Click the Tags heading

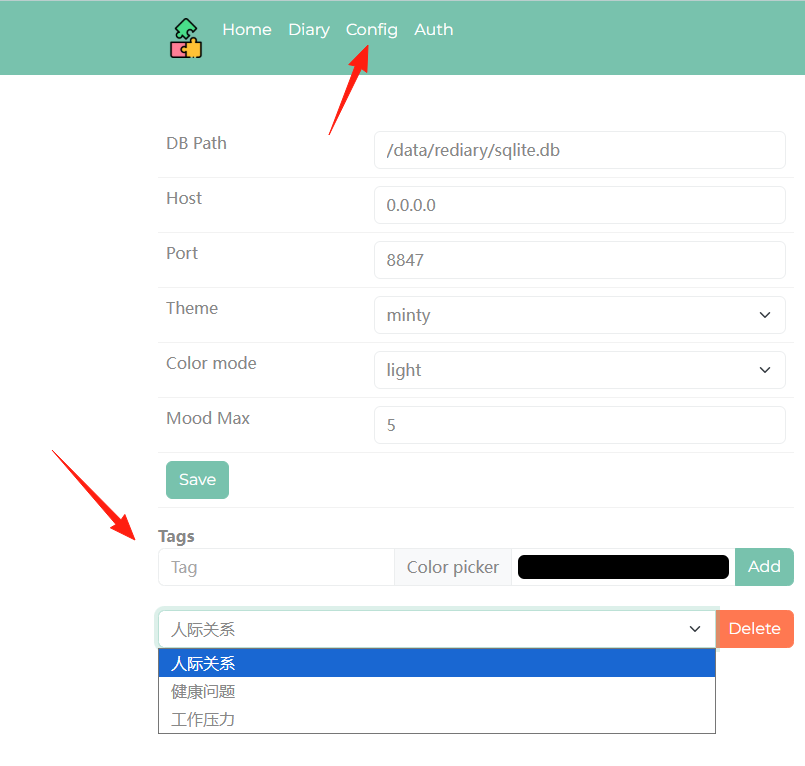[x=176, y=537]
